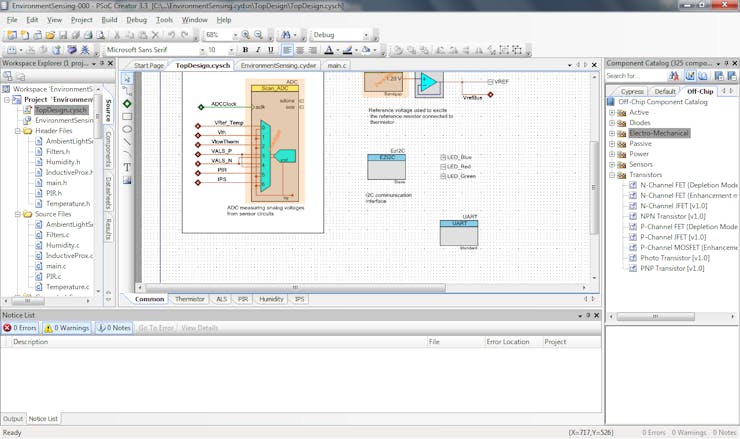This screenshot has width=740, height=439.
Task: Switch to the main.c tab
Action: [x=336, y=65]
